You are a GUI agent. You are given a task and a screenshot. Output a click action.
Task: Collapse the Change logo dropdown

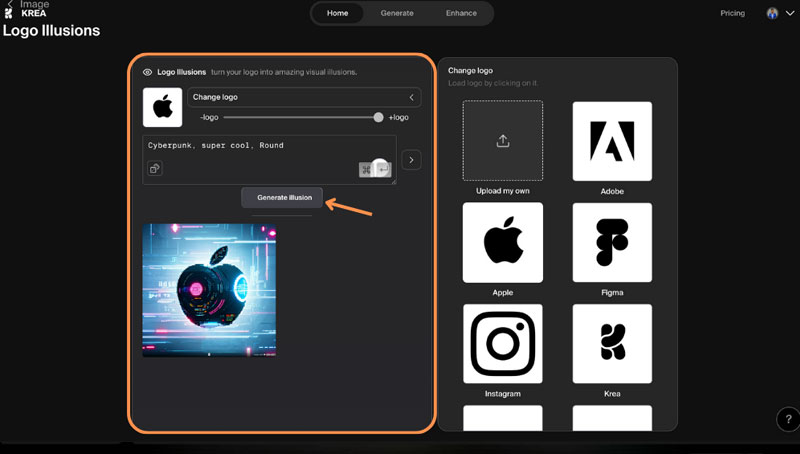pyautogui.click(x=411, y=97)
